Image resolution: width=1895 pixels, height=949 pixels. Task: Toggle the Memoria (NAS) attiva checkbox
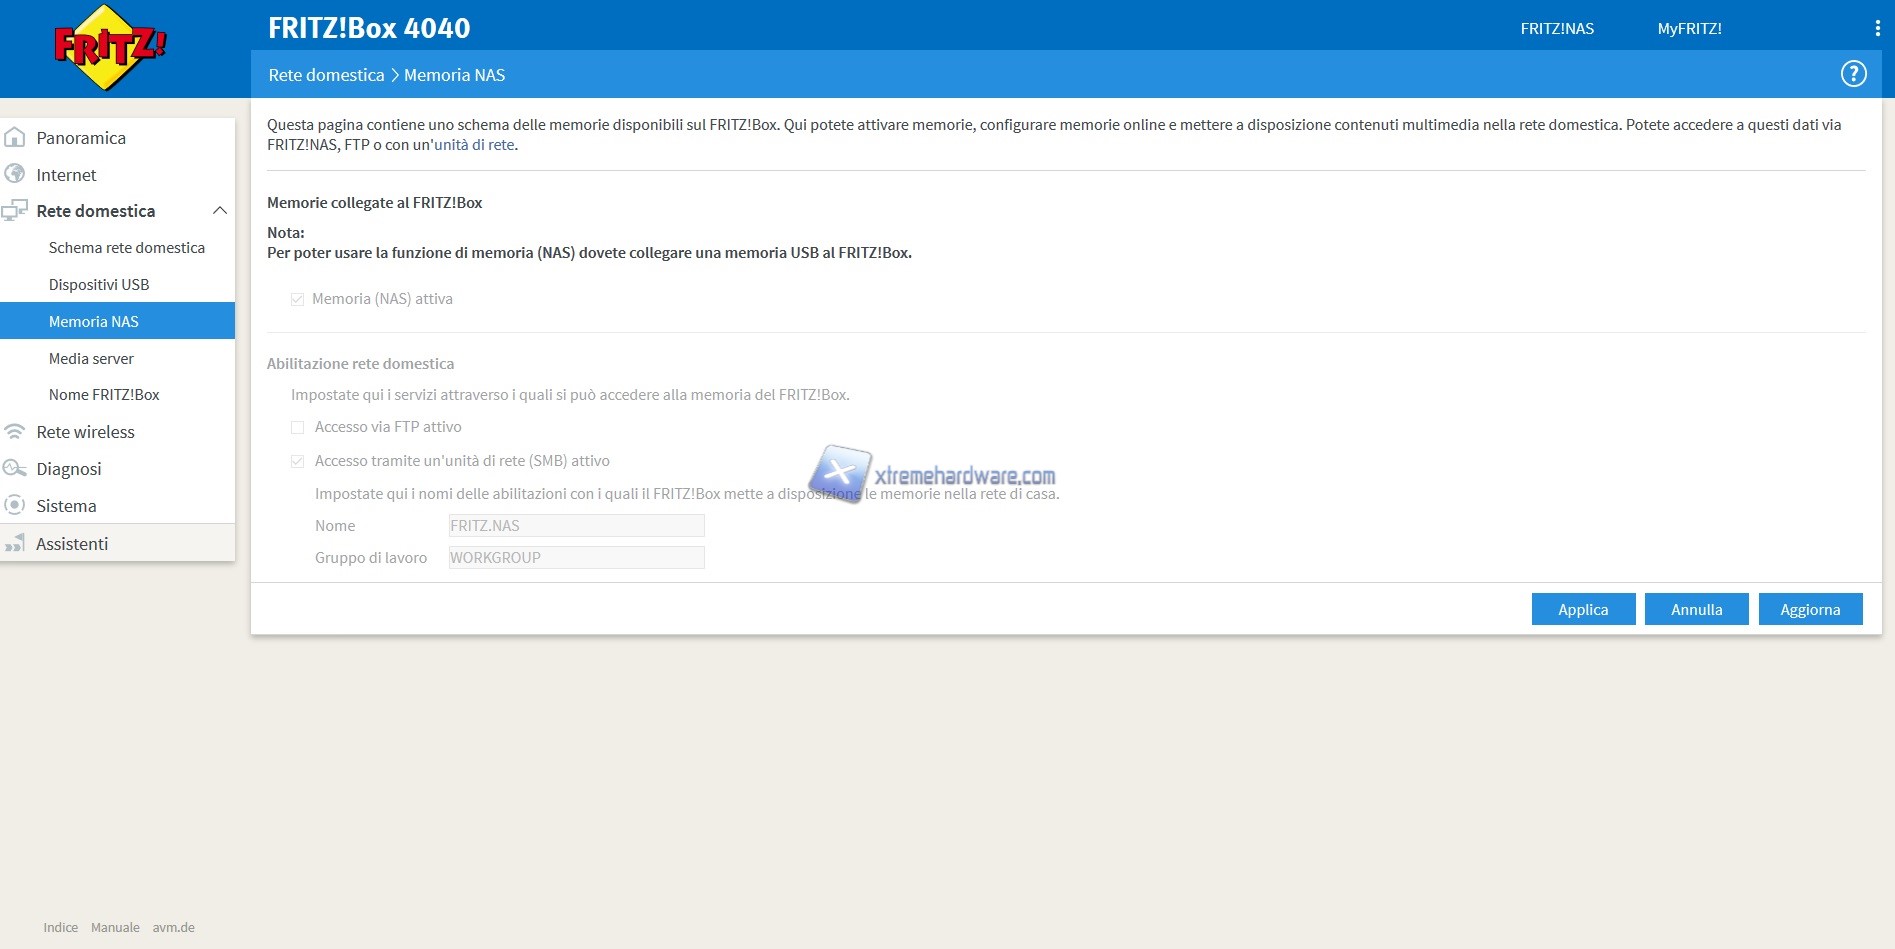pyautogui.click(x=297, y=299)
